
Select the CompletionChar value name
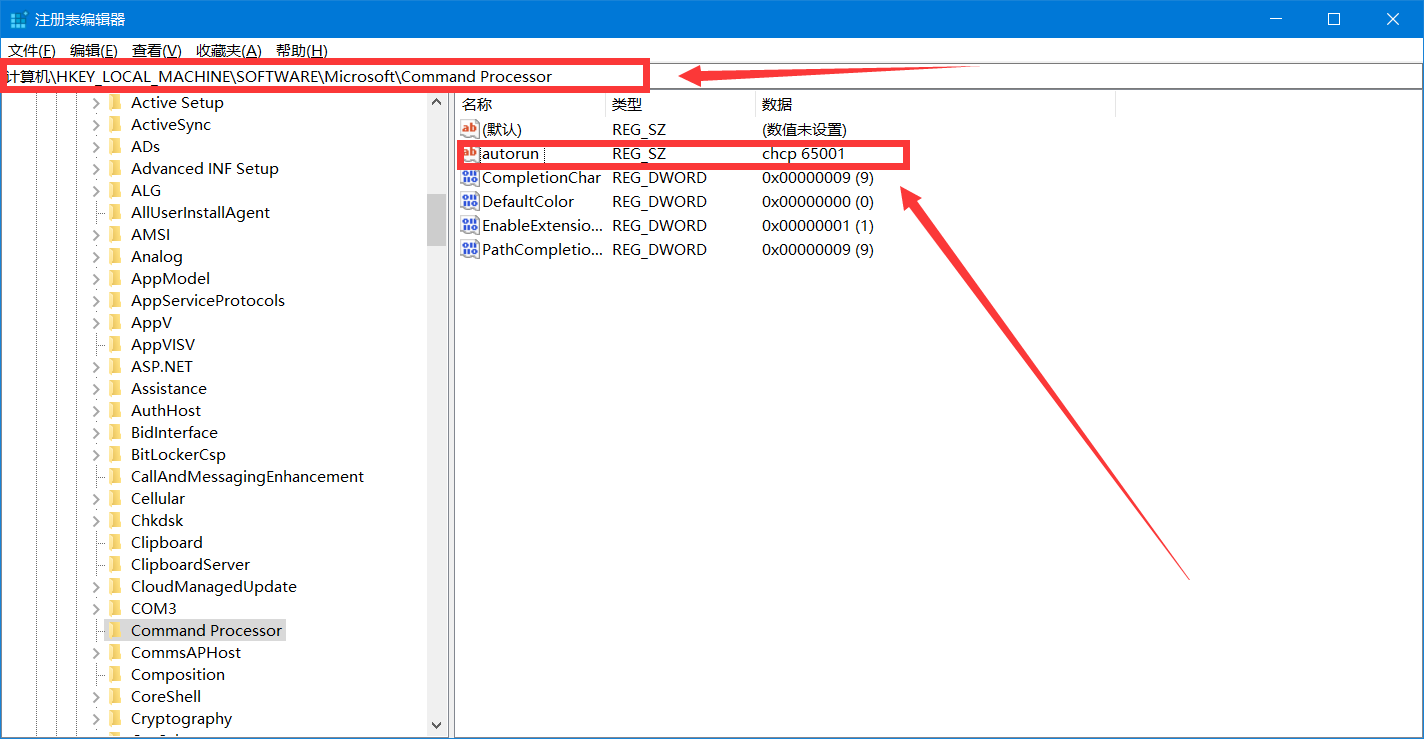[541, 177]
